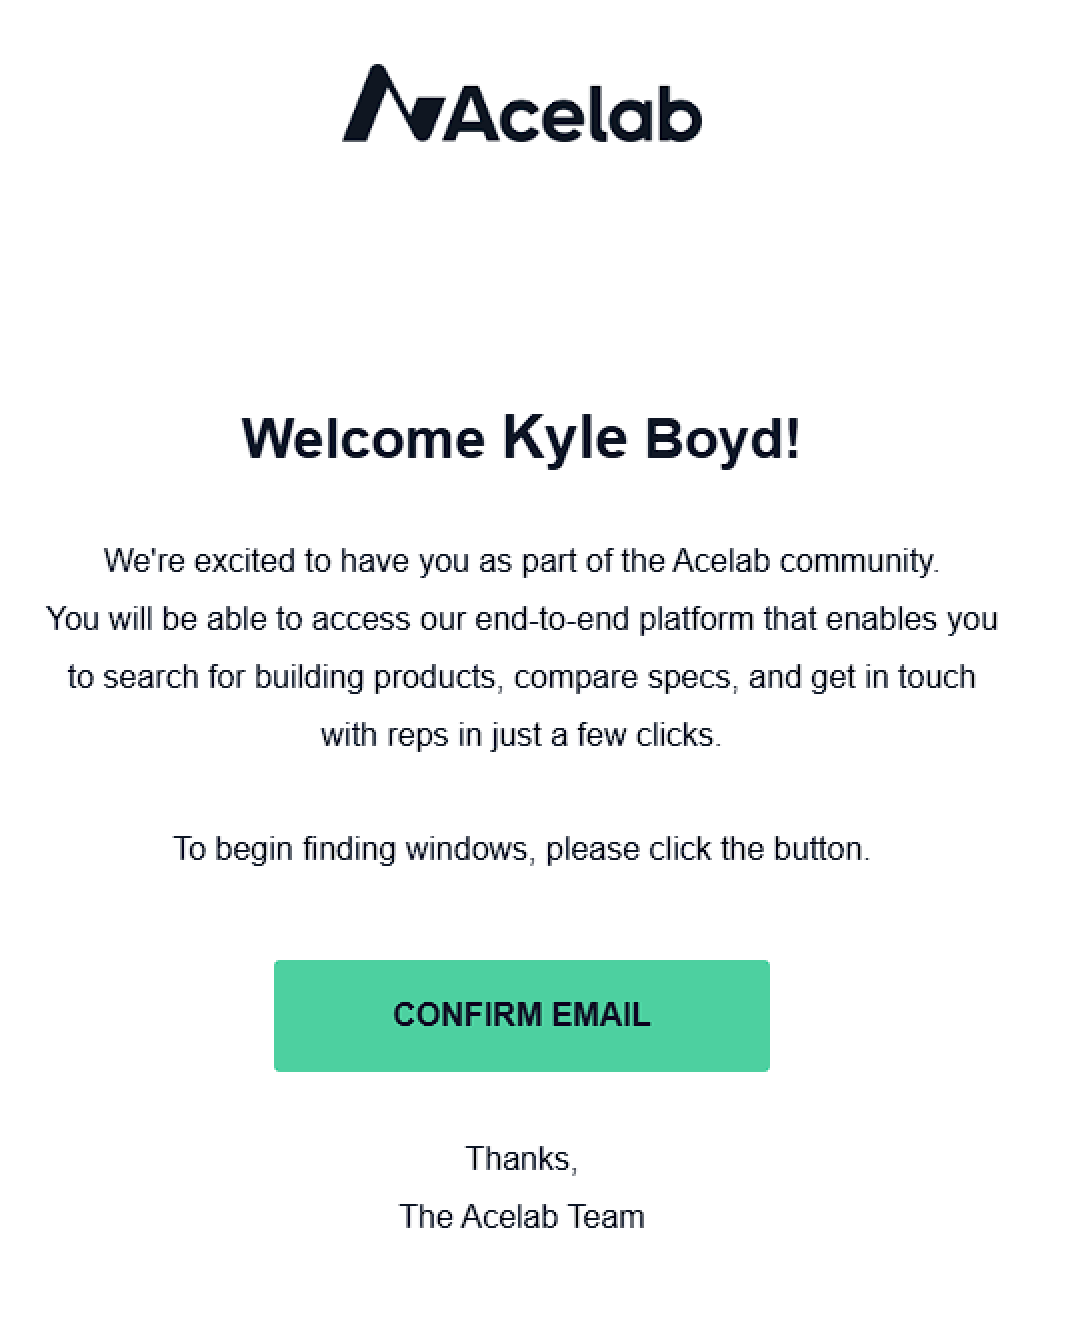Click the "You will be able to access" line
The width and height of the screenshot is (1076, 1332).
521,619
